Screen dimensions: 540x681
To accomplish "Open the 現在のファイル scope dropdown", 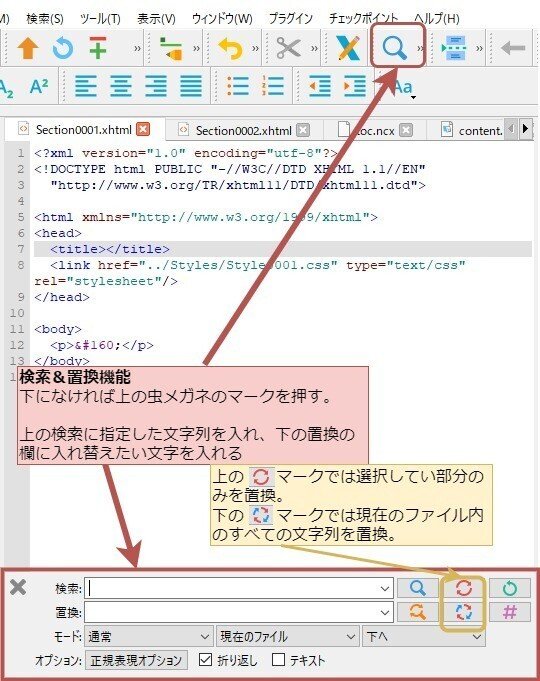I will point(288,637).
